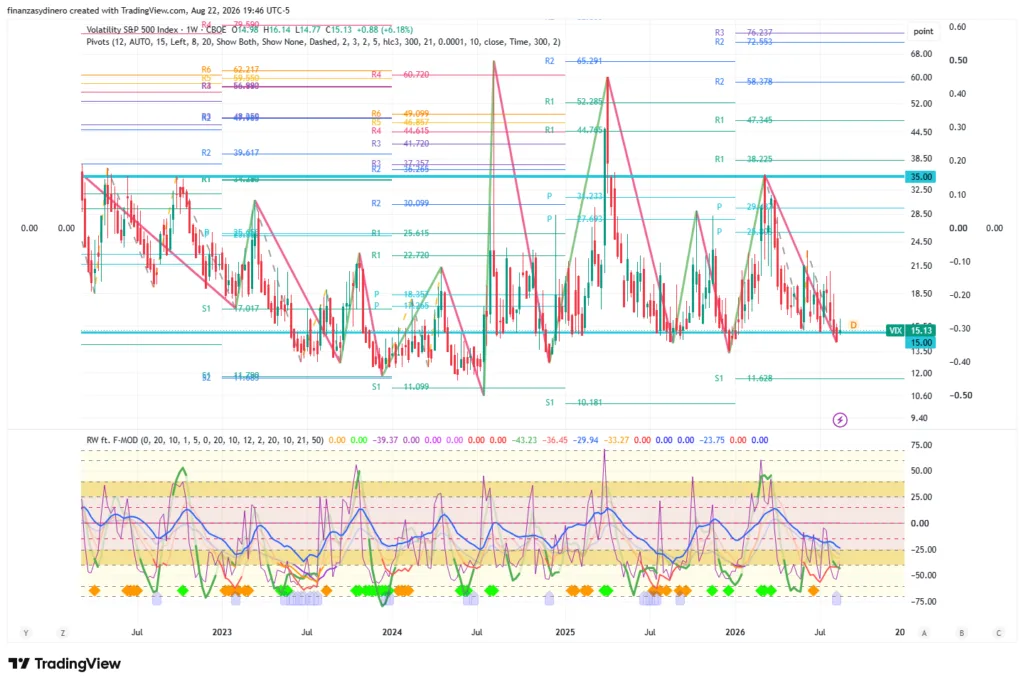
Task: Click the R2 65.291 pivot label
Action: tap(573, 61)
